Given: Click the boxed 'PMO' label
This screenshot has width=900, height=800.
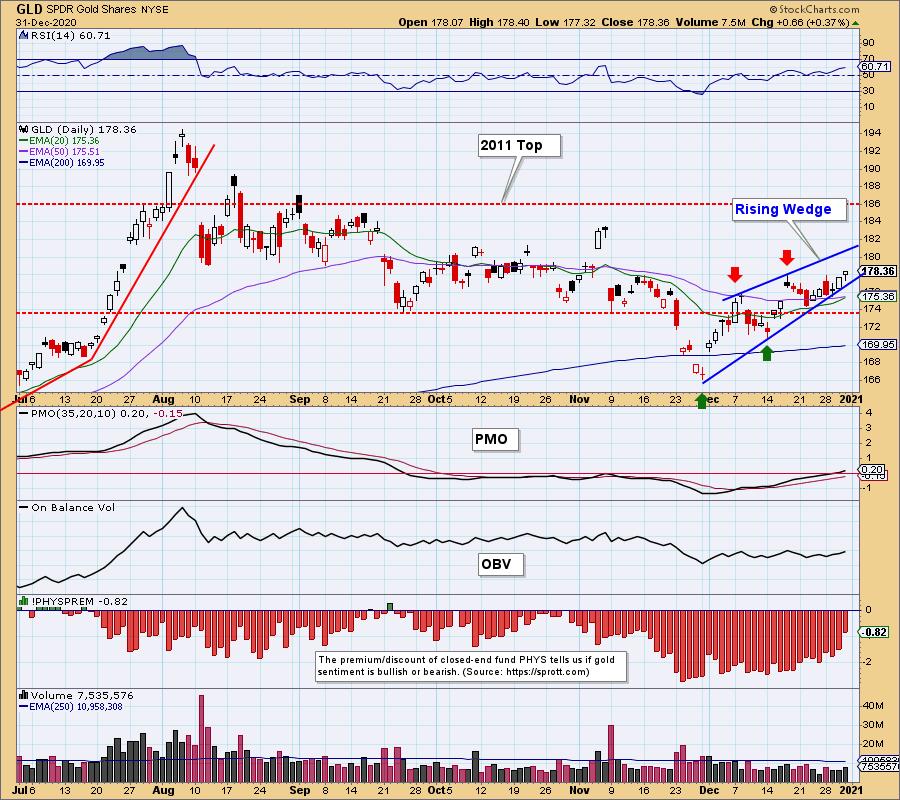Looking at the screenshot, I should 495,440.
